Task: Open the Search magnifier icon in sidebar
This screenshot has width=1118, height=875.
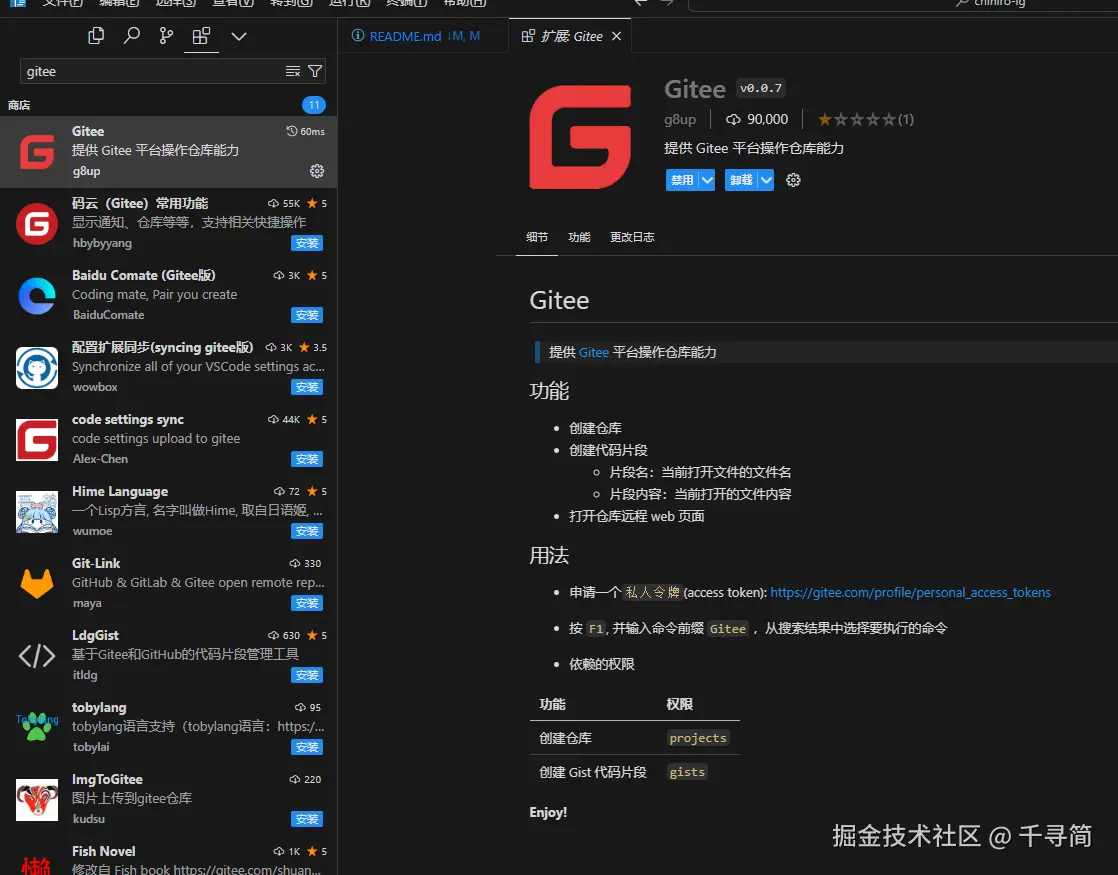Action: [x=131, y=36]
